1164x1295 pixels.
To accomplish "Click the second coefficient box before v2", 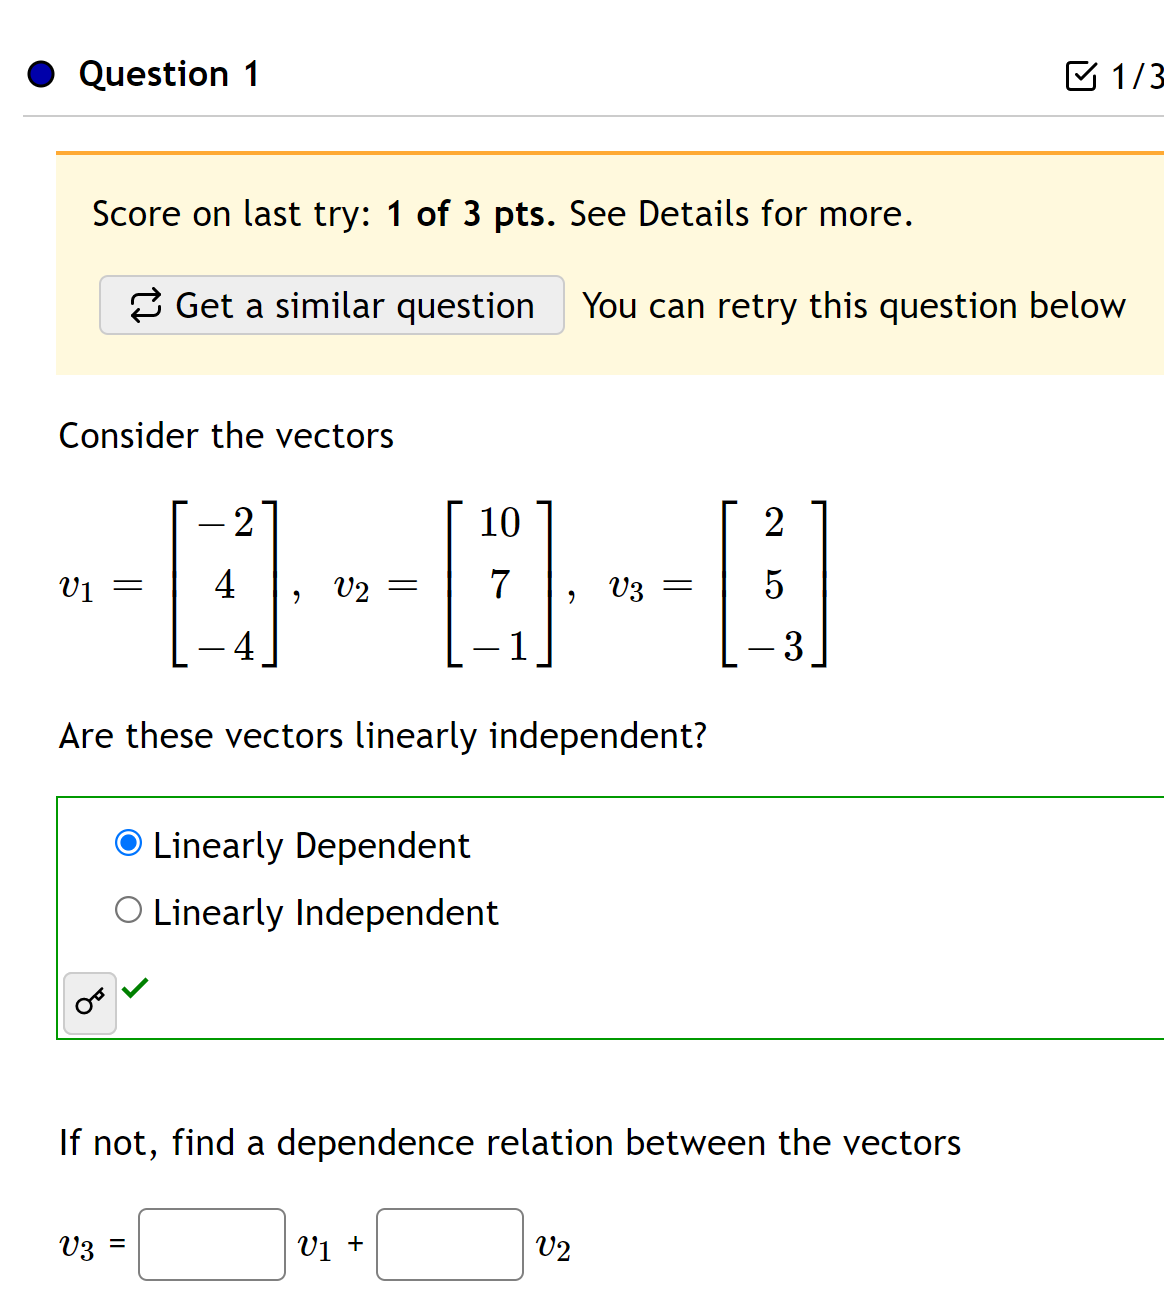I will pos(449,1243).
